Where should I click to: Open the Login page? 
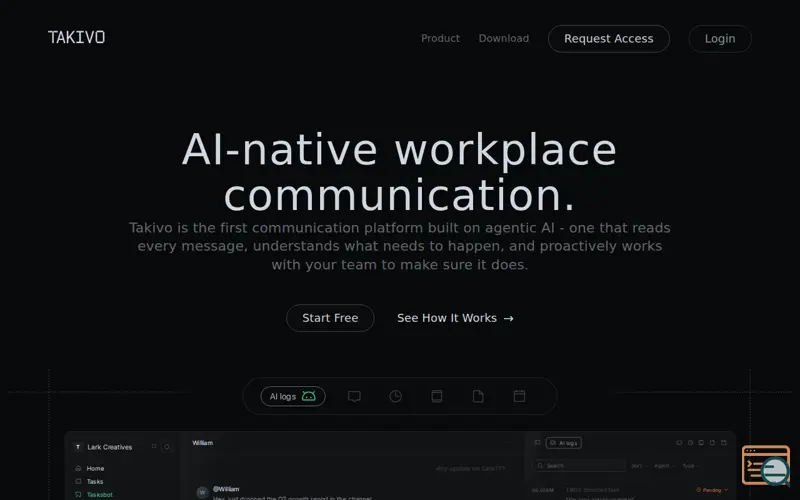pos(720,39)
